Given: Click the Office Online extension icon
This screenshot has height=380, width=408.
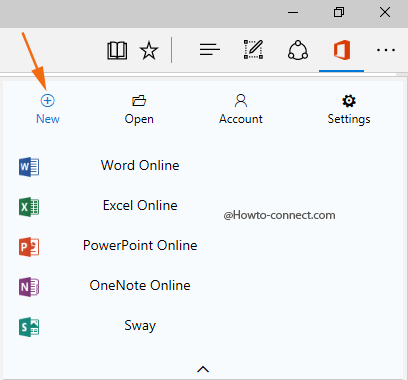Looking at the screenshot, I should 342,50.
